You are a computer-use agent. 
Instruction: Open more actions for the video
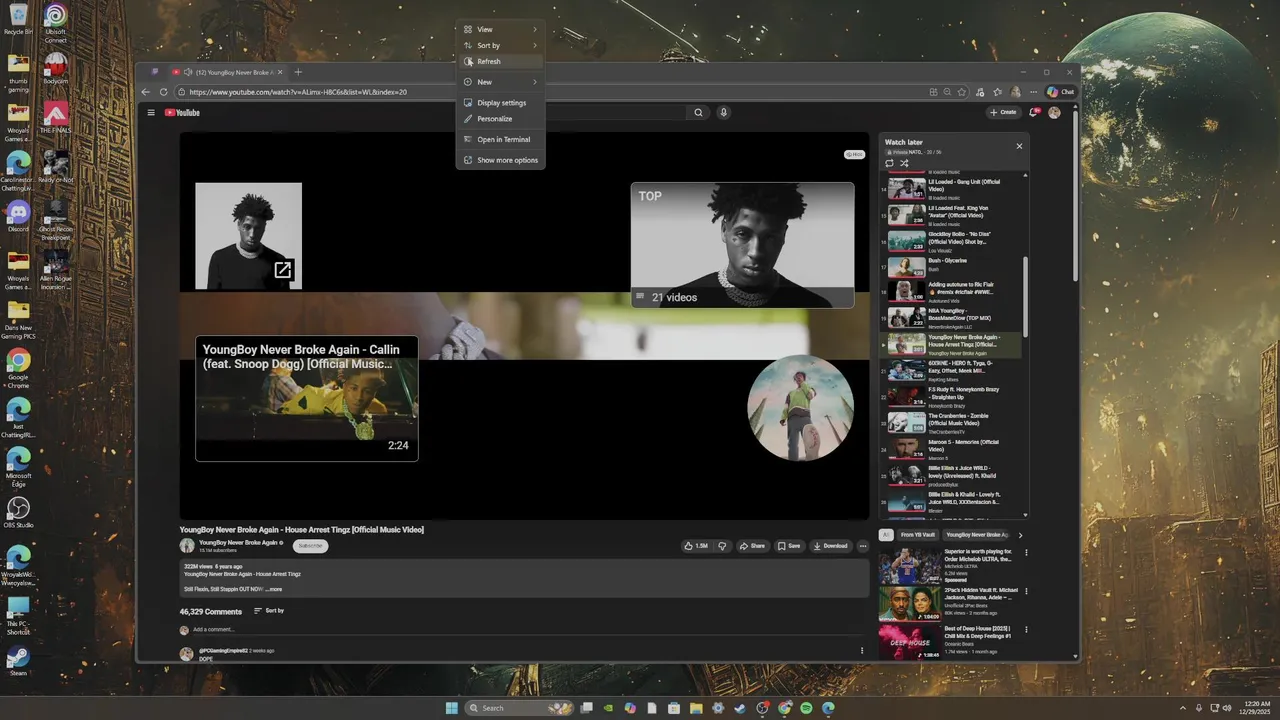coord(863,546)
